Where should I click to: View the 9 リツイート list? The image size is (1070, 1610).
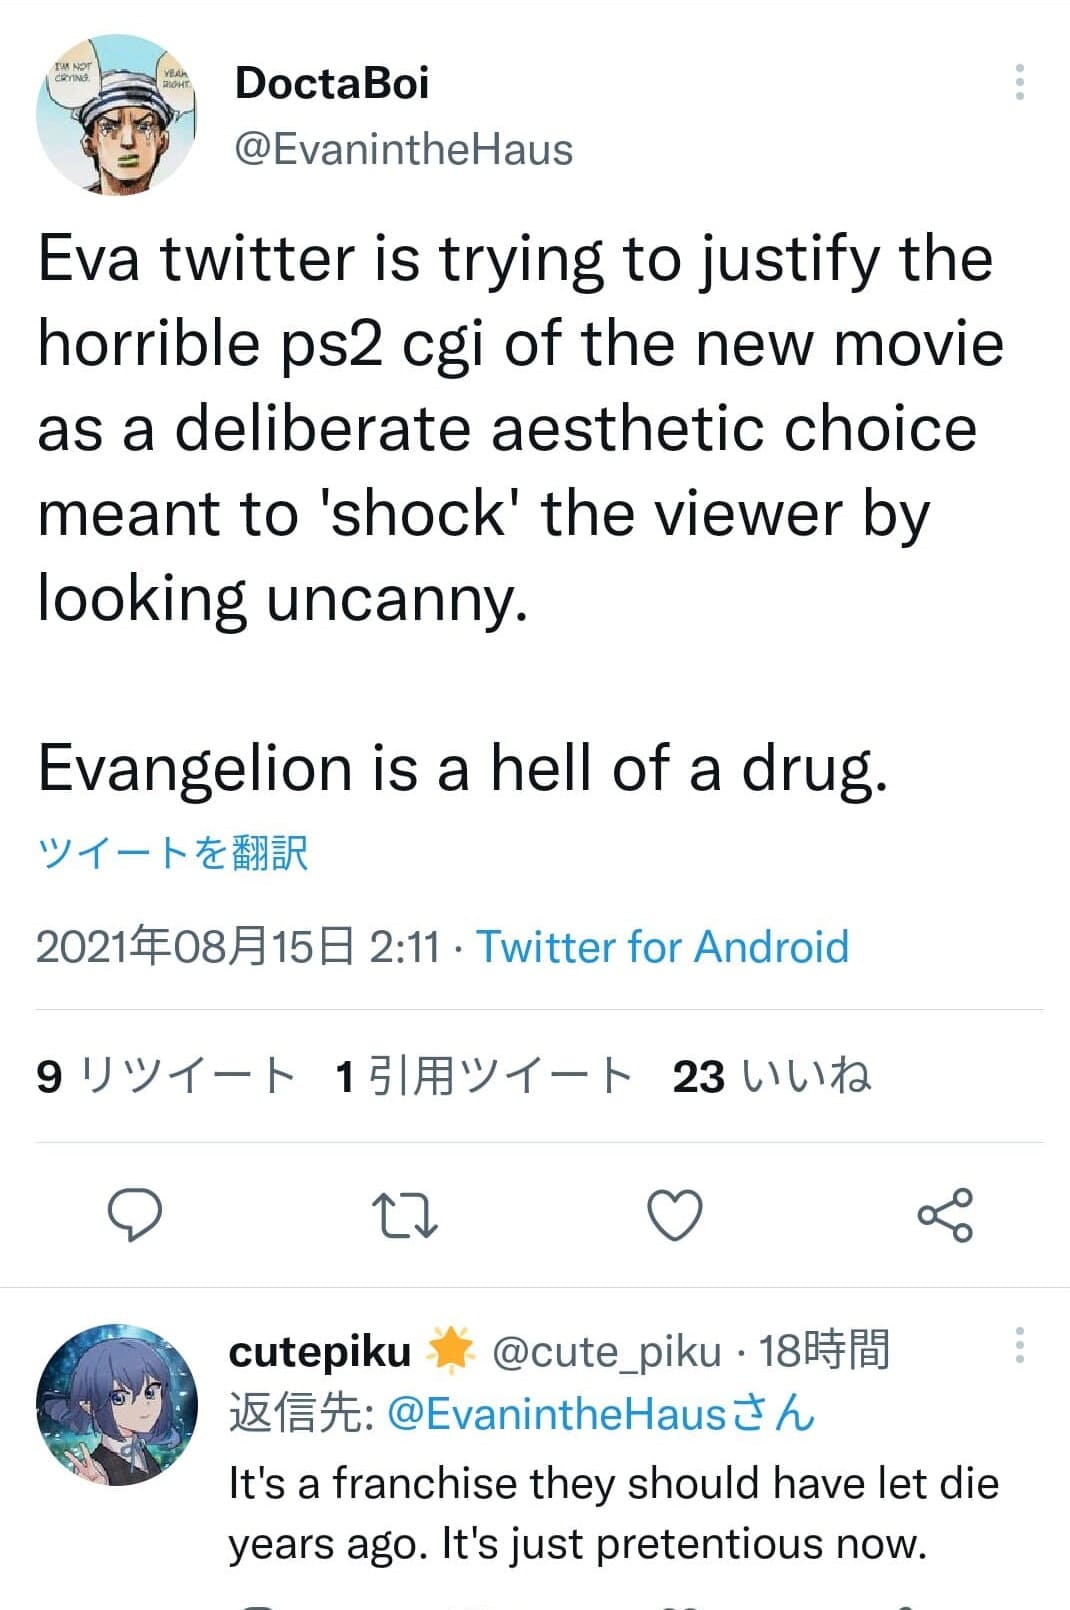[166, 1076]
